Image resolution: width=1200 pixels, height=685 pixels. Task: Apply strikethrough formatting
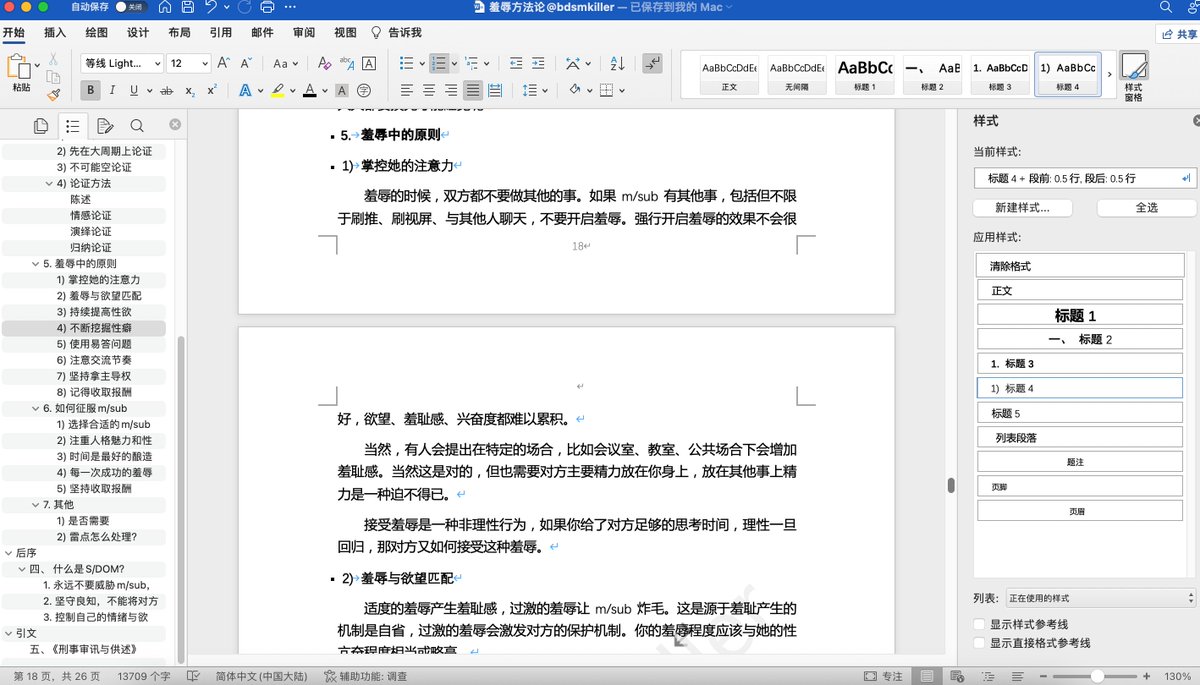pyautogui.click(x=165, y=90)
